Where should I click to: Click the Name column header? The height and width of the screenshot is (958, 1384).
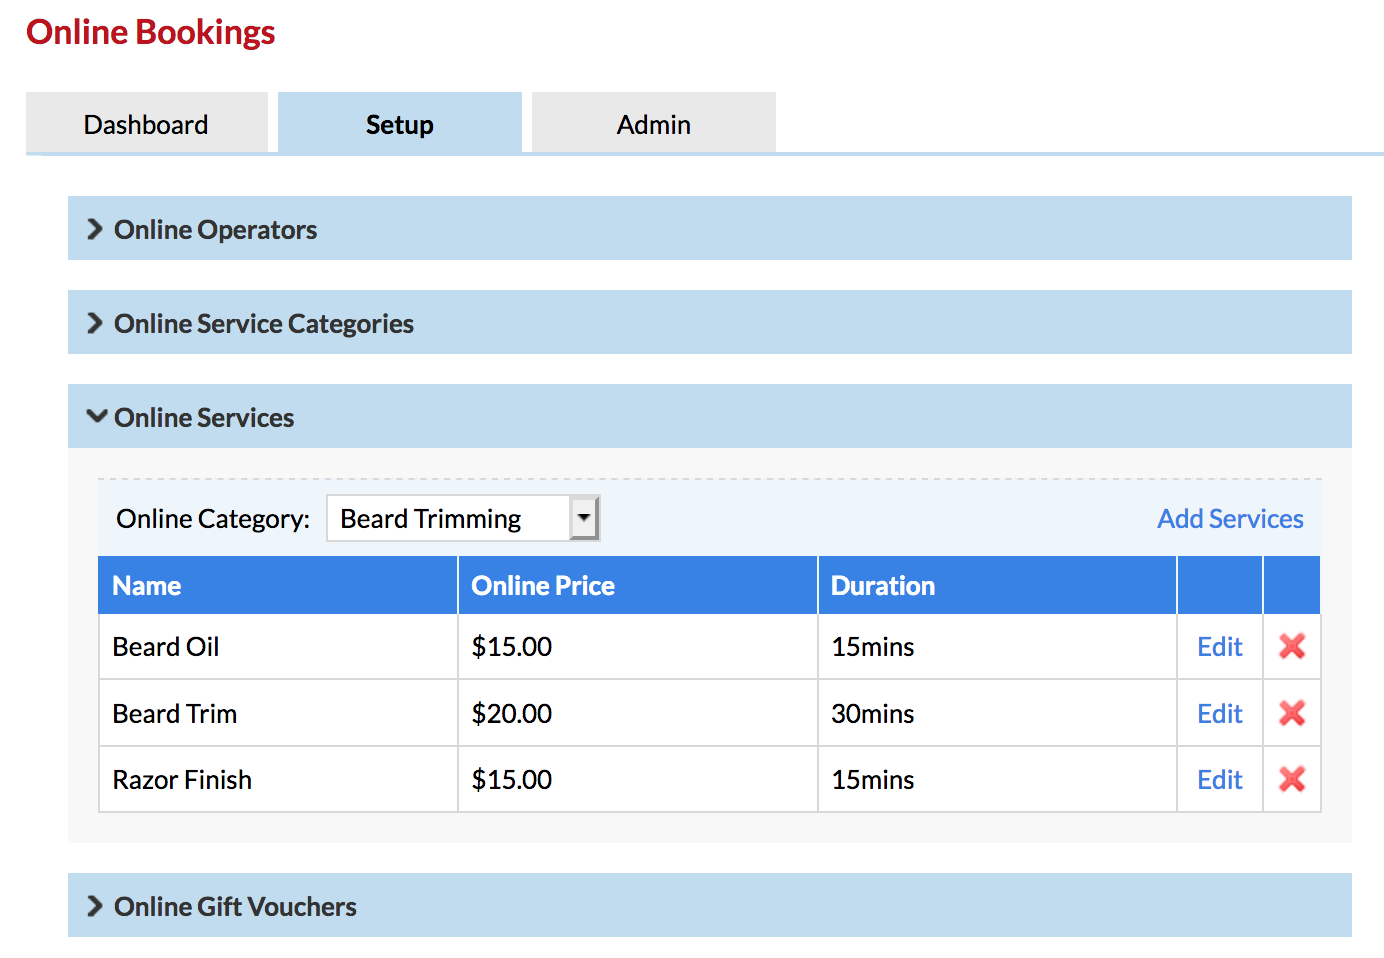point(147,585)
